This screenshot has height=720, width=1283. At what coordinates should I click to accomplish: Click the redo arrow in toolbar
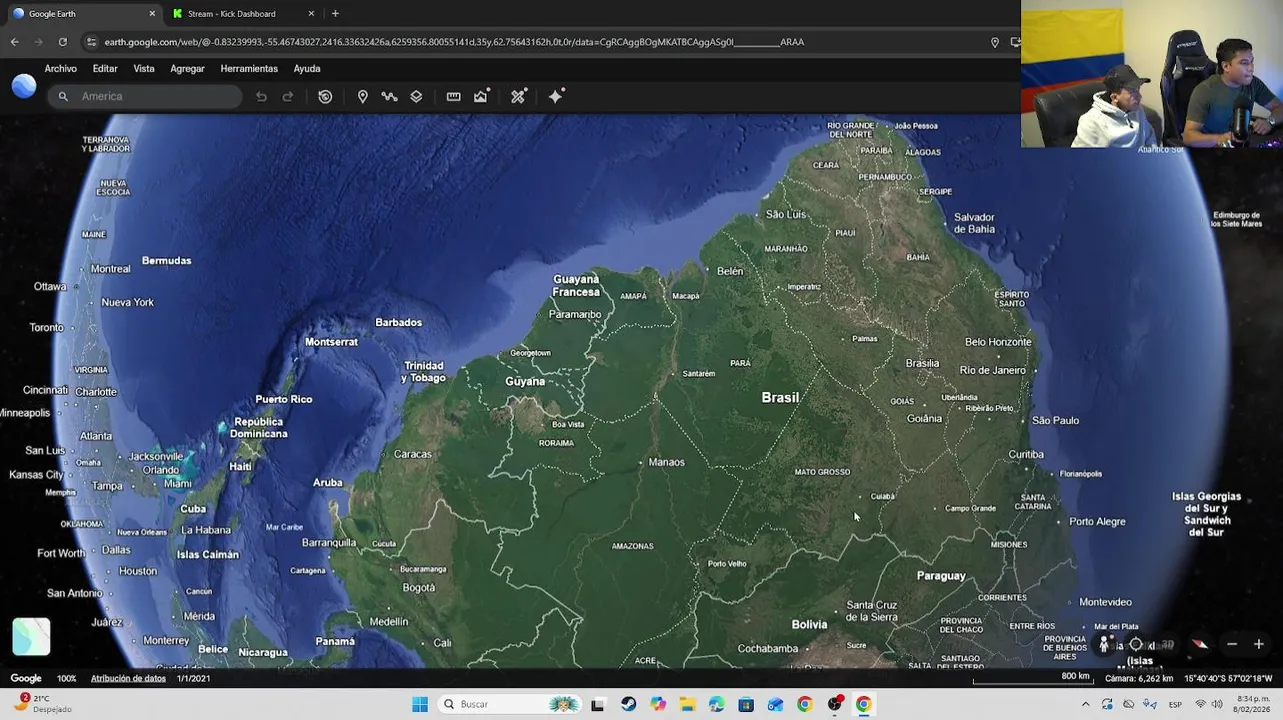point(288,97)
